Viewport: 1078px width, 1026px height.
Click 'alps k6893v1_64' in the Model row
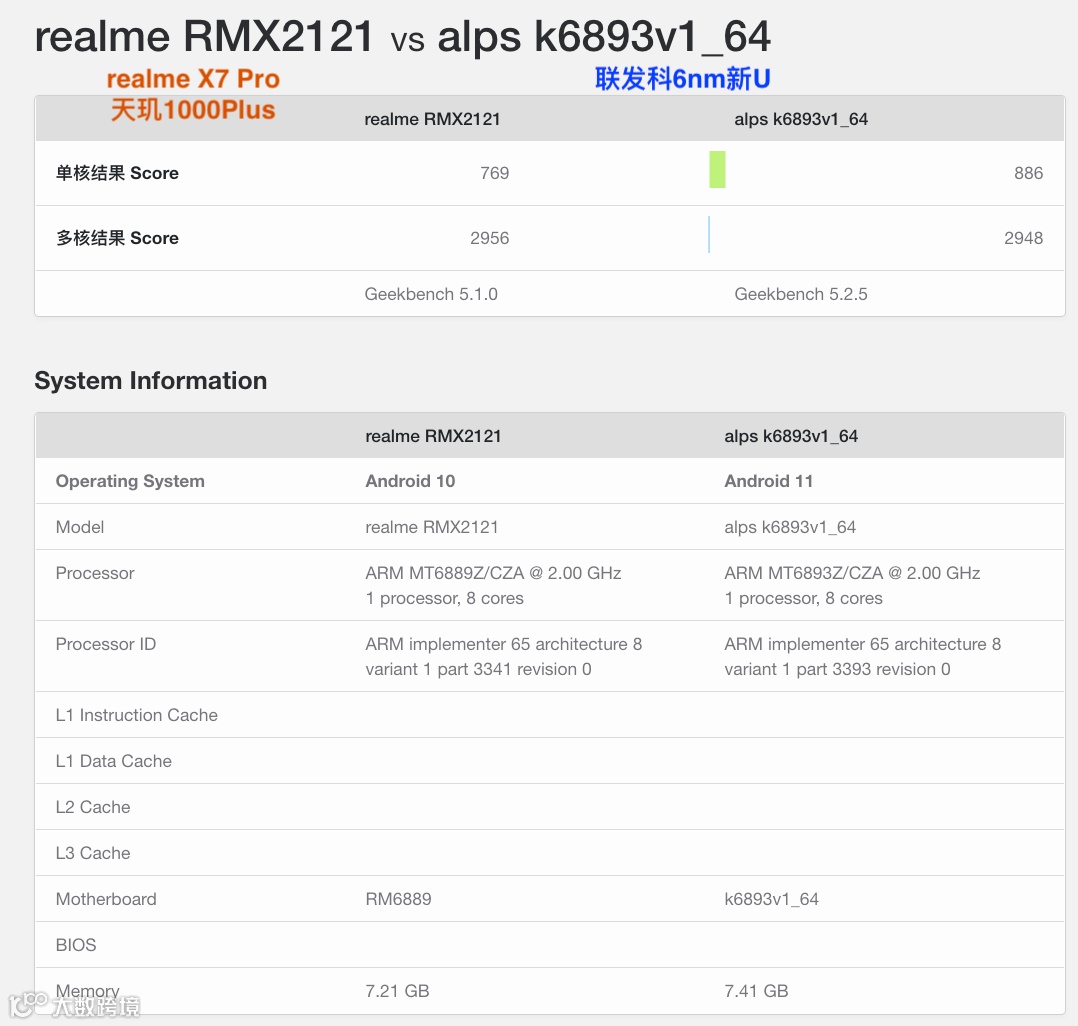pyautogui.click(x=790, y=527)
